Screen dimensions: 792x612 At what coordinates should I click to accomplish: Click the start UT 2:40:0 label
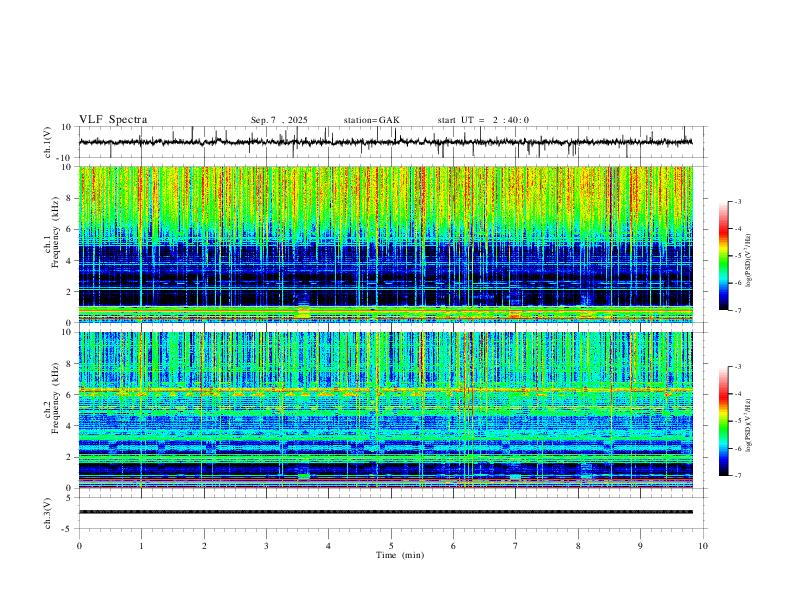(x=483, y=120)
